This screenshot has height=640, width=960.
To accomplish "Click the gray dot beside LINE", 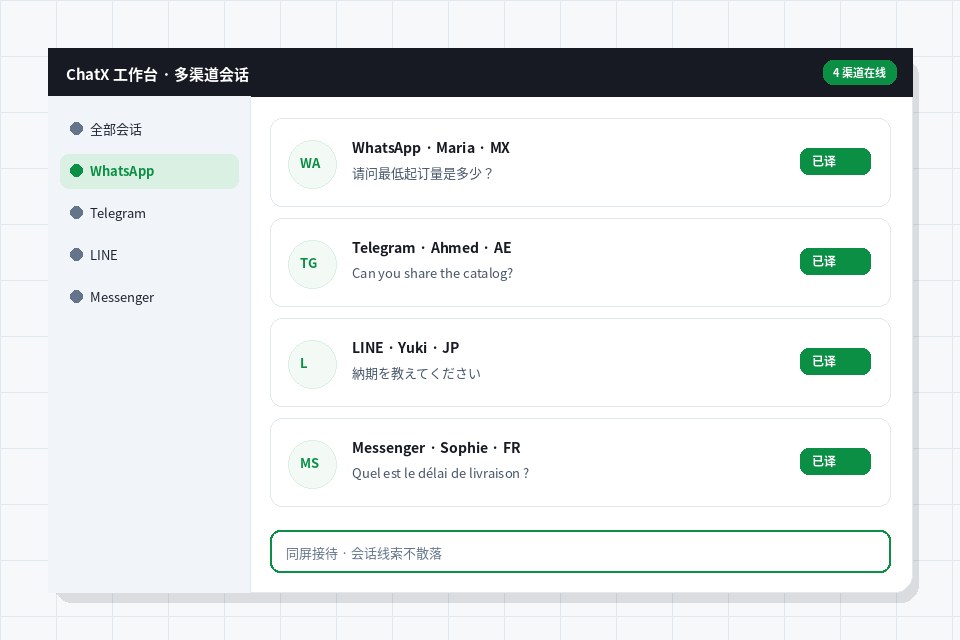I will (x=77, y=254).
